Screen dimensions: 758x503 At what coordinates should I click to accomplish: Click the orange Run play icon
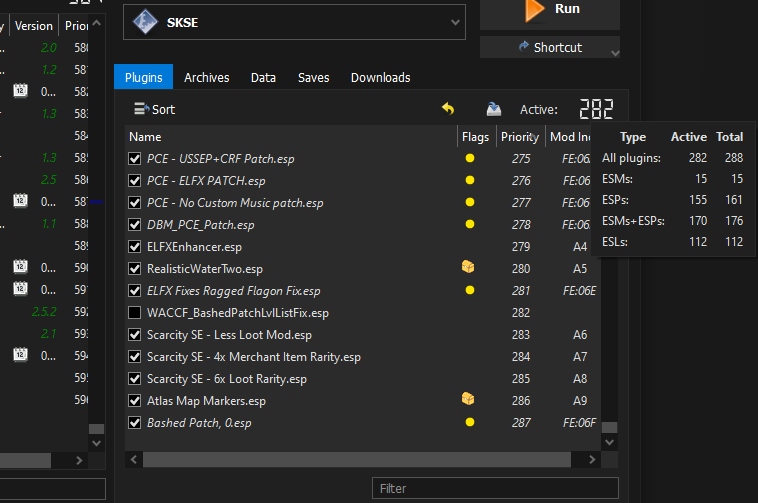[x=534, y=10]
